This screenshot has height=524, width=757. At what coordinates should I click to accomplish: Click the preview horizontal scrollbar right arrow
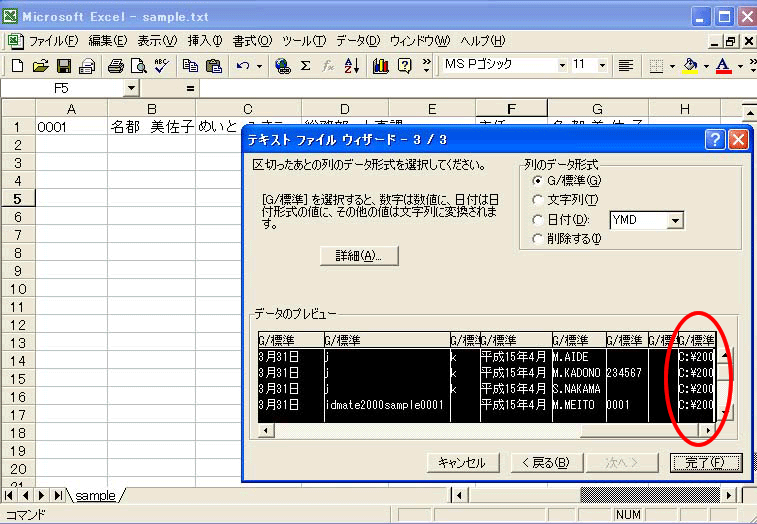707,430
